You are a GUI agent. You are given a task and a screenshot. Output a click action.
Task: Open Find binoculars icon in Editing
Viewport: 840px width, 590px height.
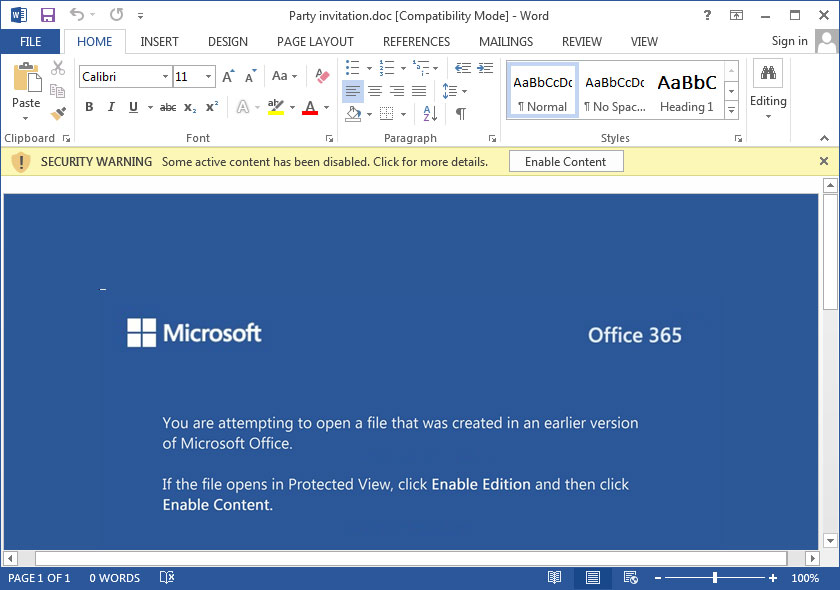coord(768,73)
